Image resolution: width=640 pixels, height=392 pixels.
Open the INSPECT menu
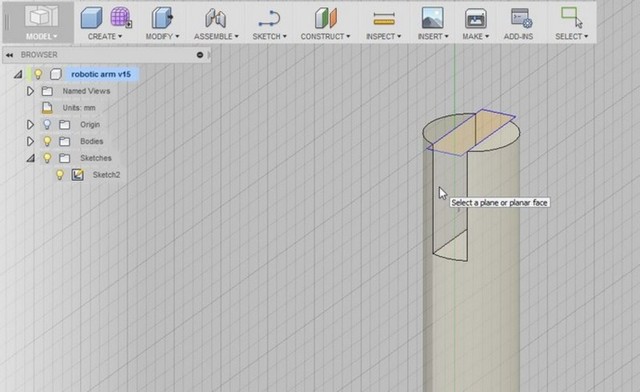click(x=384, y=36)
